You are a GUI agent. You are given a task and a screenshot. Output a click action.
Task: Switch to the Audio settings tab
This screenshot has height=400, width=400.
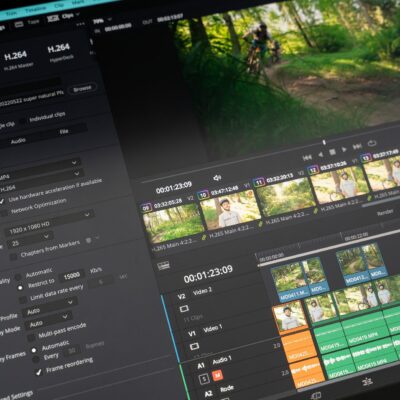coord(18,141)
